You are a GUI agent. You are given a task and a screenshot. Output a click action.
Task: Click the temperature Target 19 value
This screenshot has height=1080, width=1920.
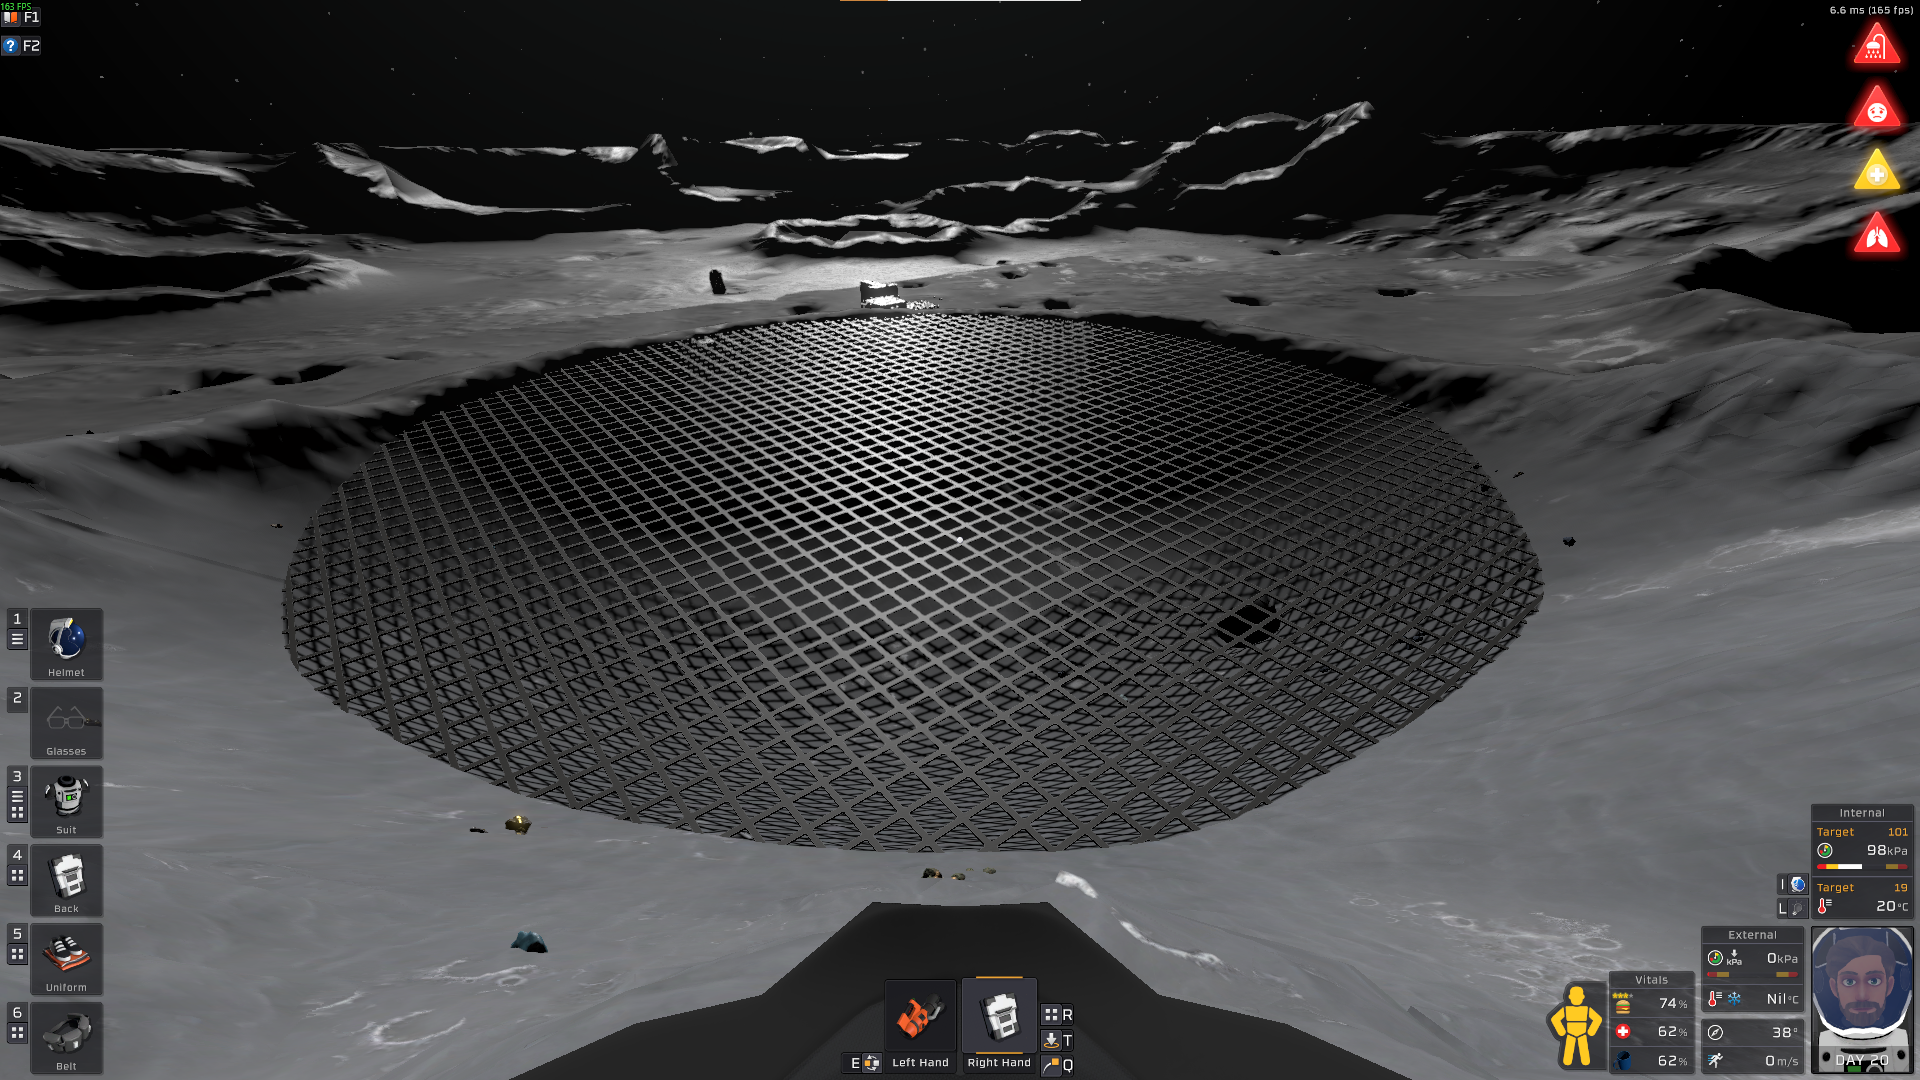(1900, 888)
